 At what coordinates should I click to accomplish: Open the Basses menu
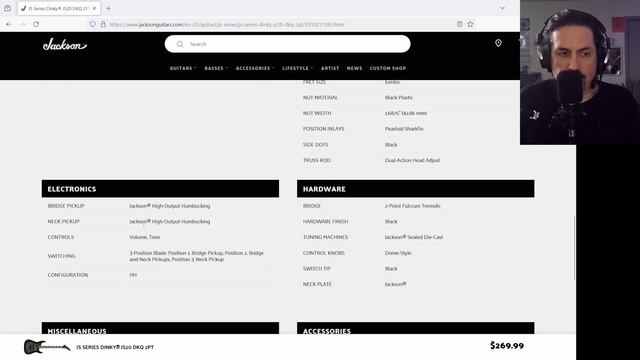(216, 68)
